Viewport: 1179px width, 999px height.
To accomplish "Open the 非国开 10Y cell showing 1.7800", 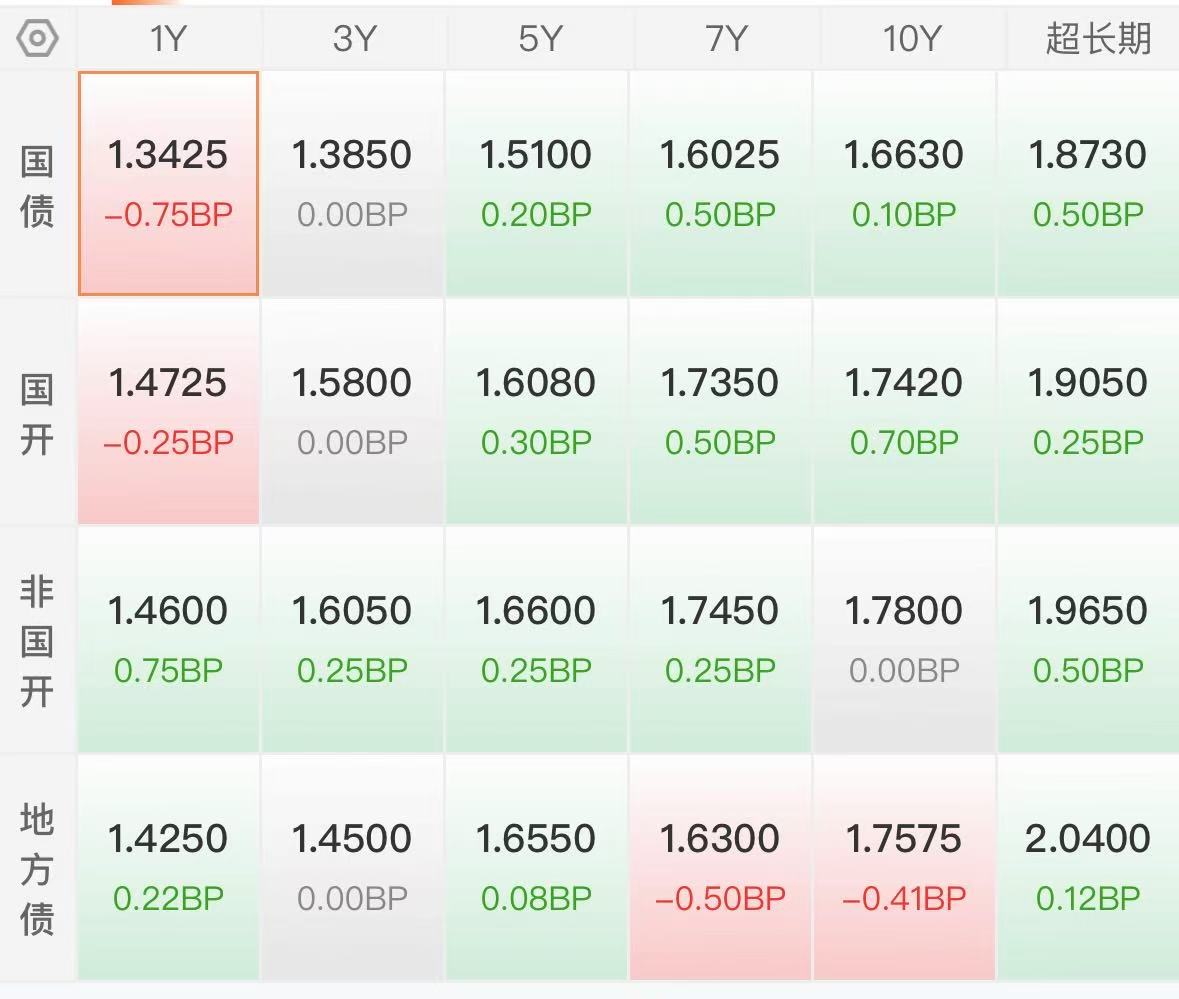I will (904, 640).
